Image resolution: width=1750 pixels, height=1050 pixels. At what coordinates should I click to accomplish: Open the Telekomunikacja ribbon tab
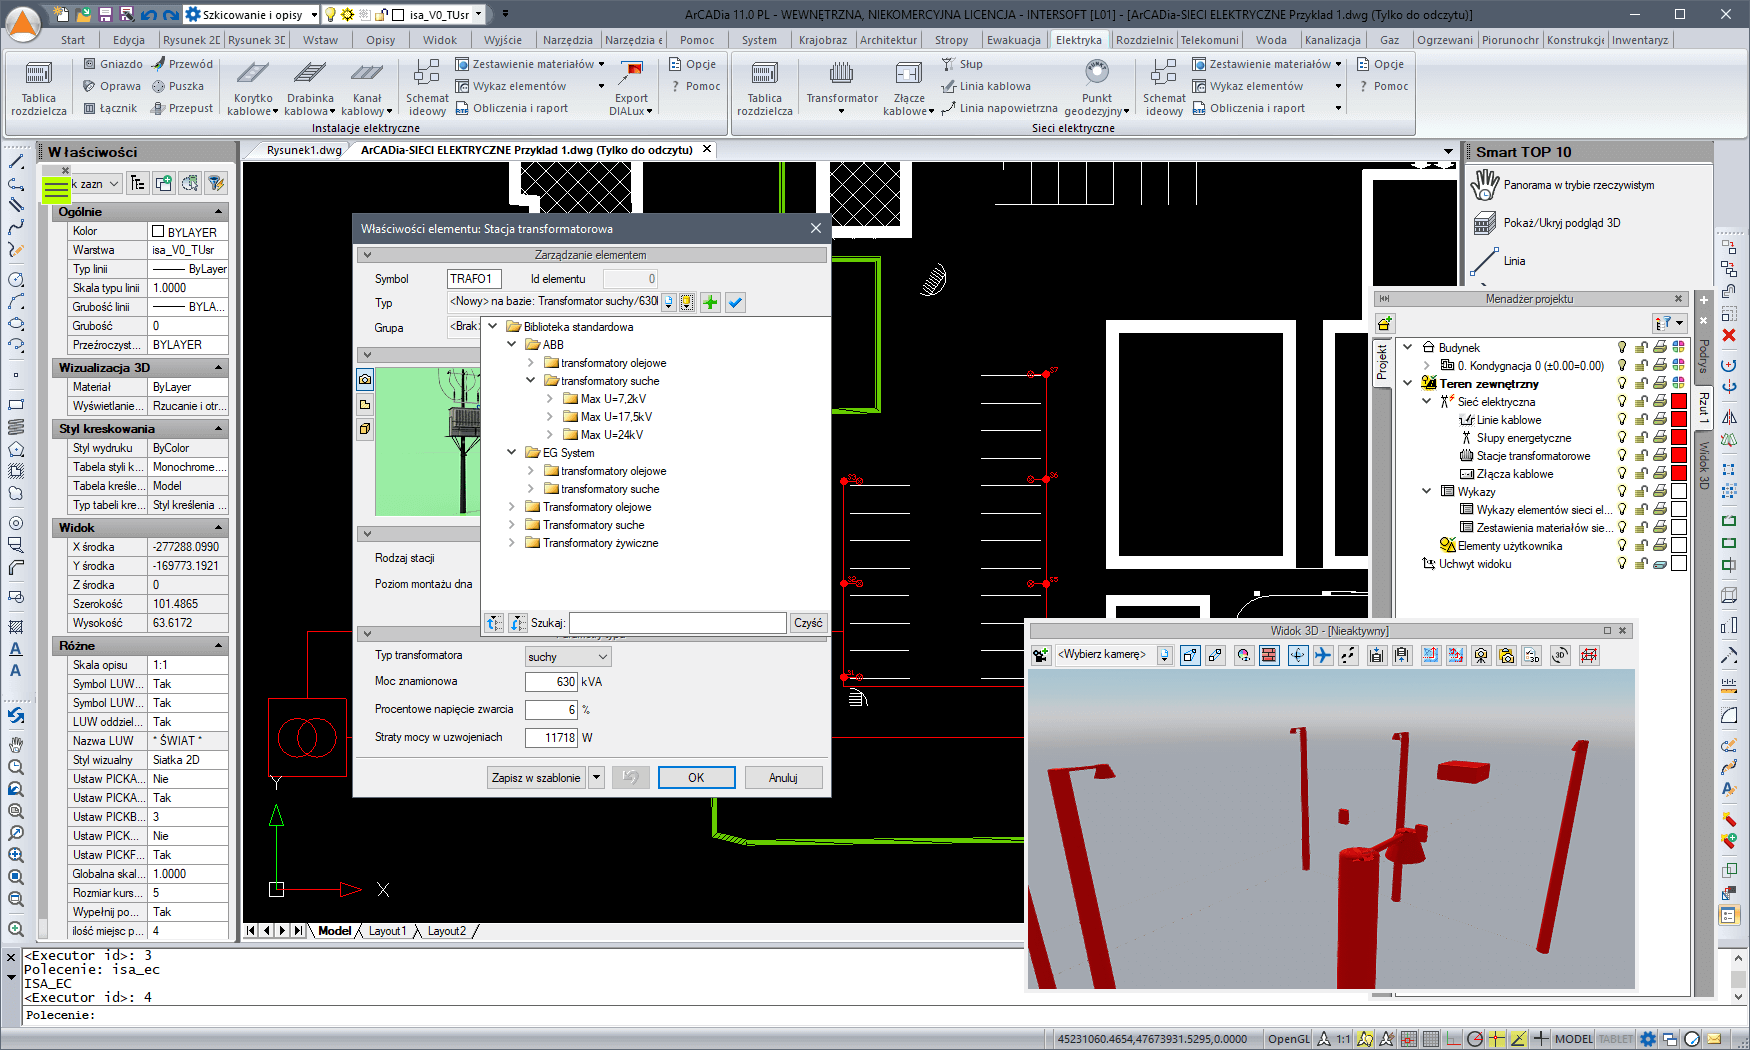[x=1209, y=40]
